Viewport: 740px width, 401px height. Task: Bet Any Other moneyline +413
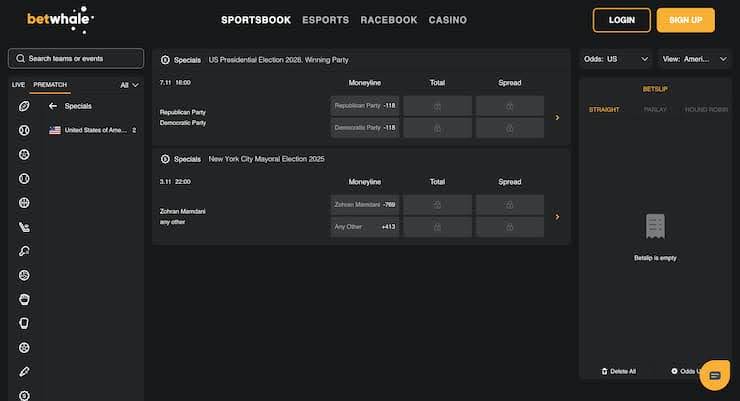point(365,227)
